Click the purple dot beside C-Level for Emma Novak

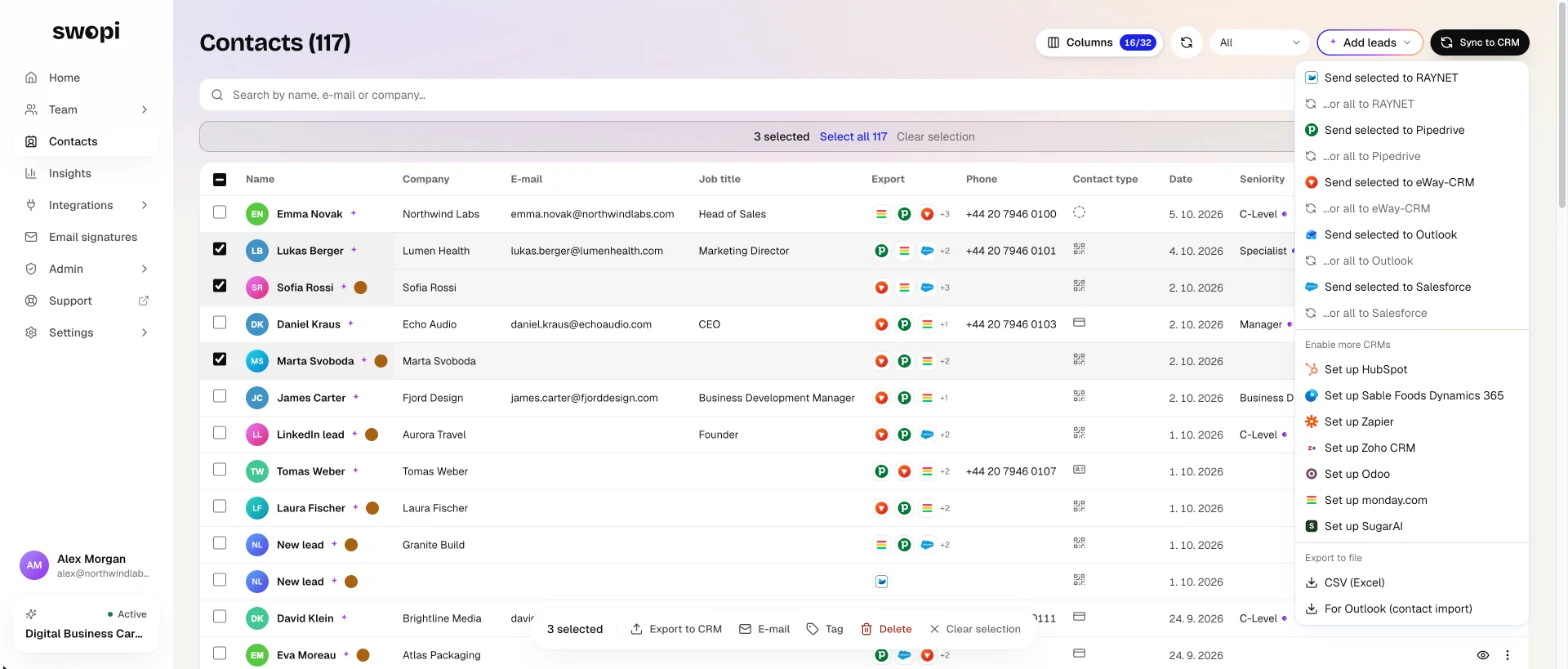point(1284,214)
